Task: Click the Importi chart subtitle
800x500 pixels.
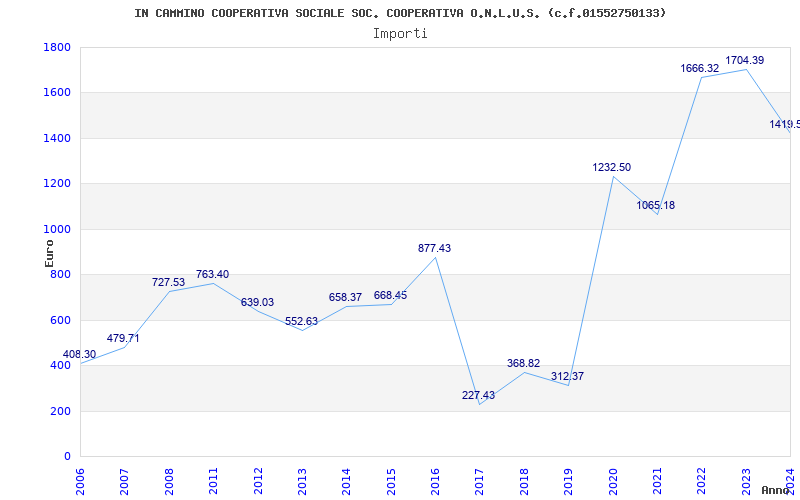Action: point(400,34)
